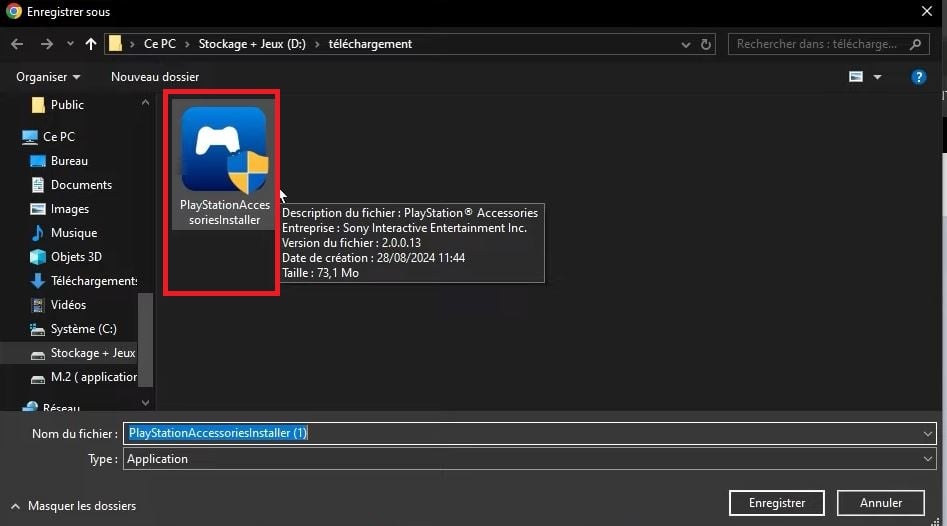Click the Rechercher search field

818,44
